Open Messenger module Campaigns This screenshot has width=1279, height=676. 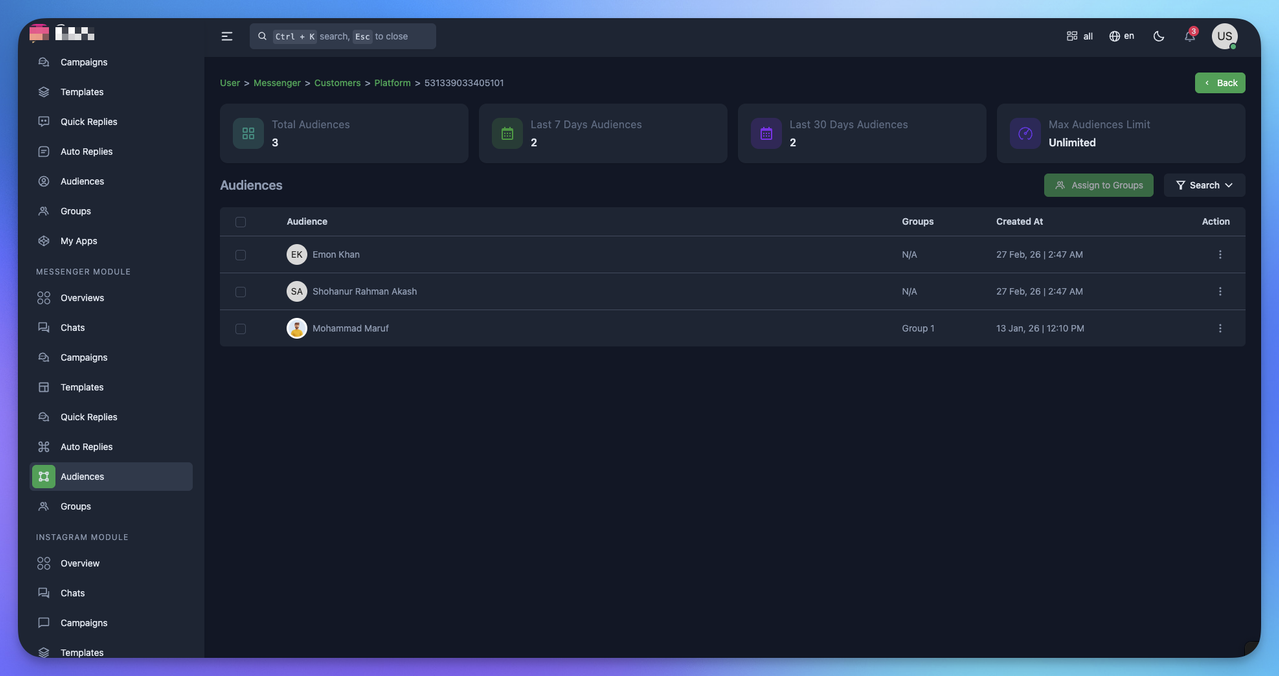[x=112, y=358]
